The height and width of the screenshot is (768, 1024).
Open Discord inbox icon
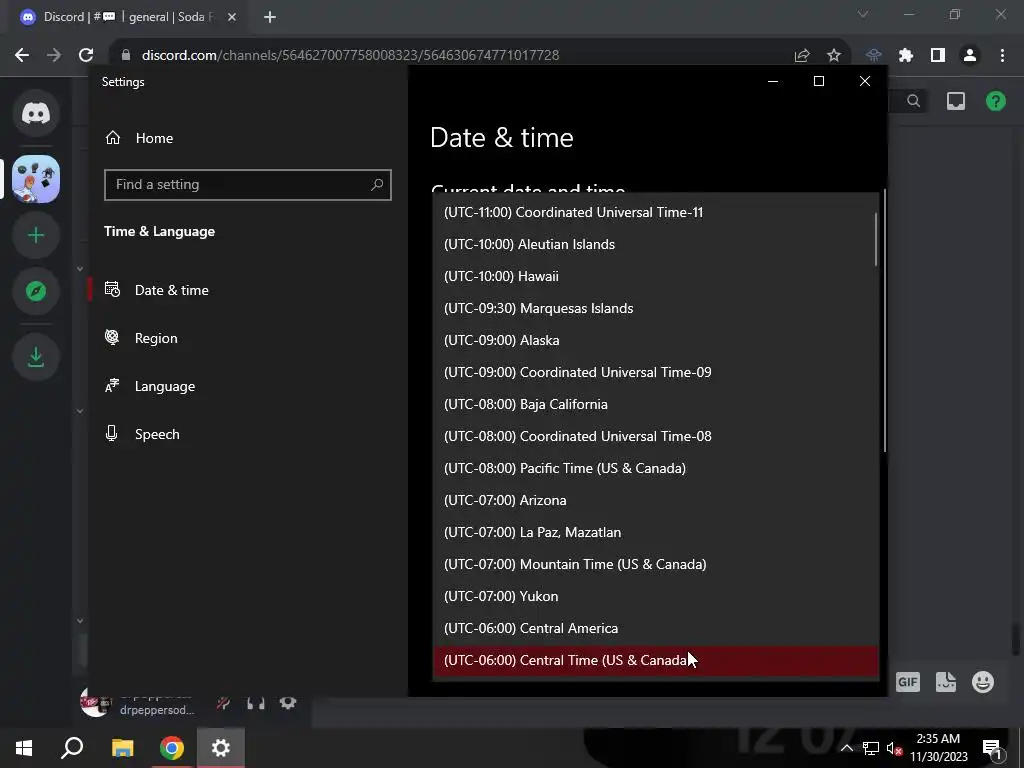click(955, 101)
